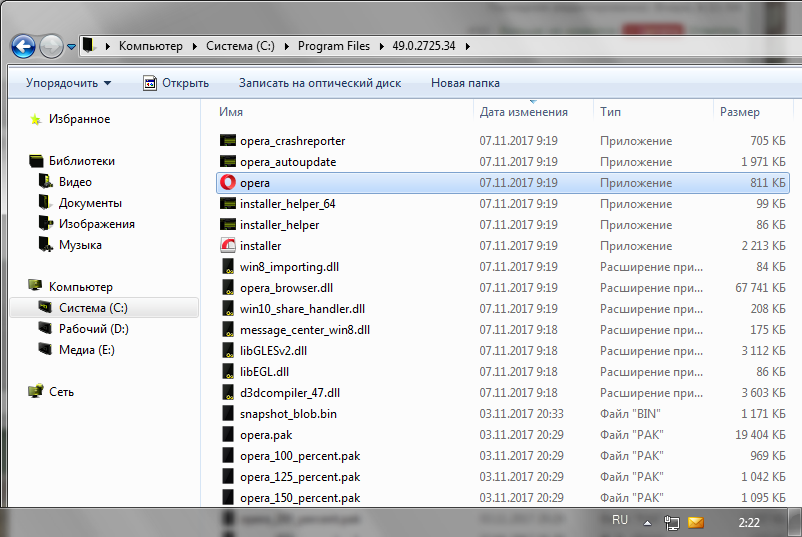Open the Упорядочить dropdown menu
802x537 pixels.
[68, 83]
